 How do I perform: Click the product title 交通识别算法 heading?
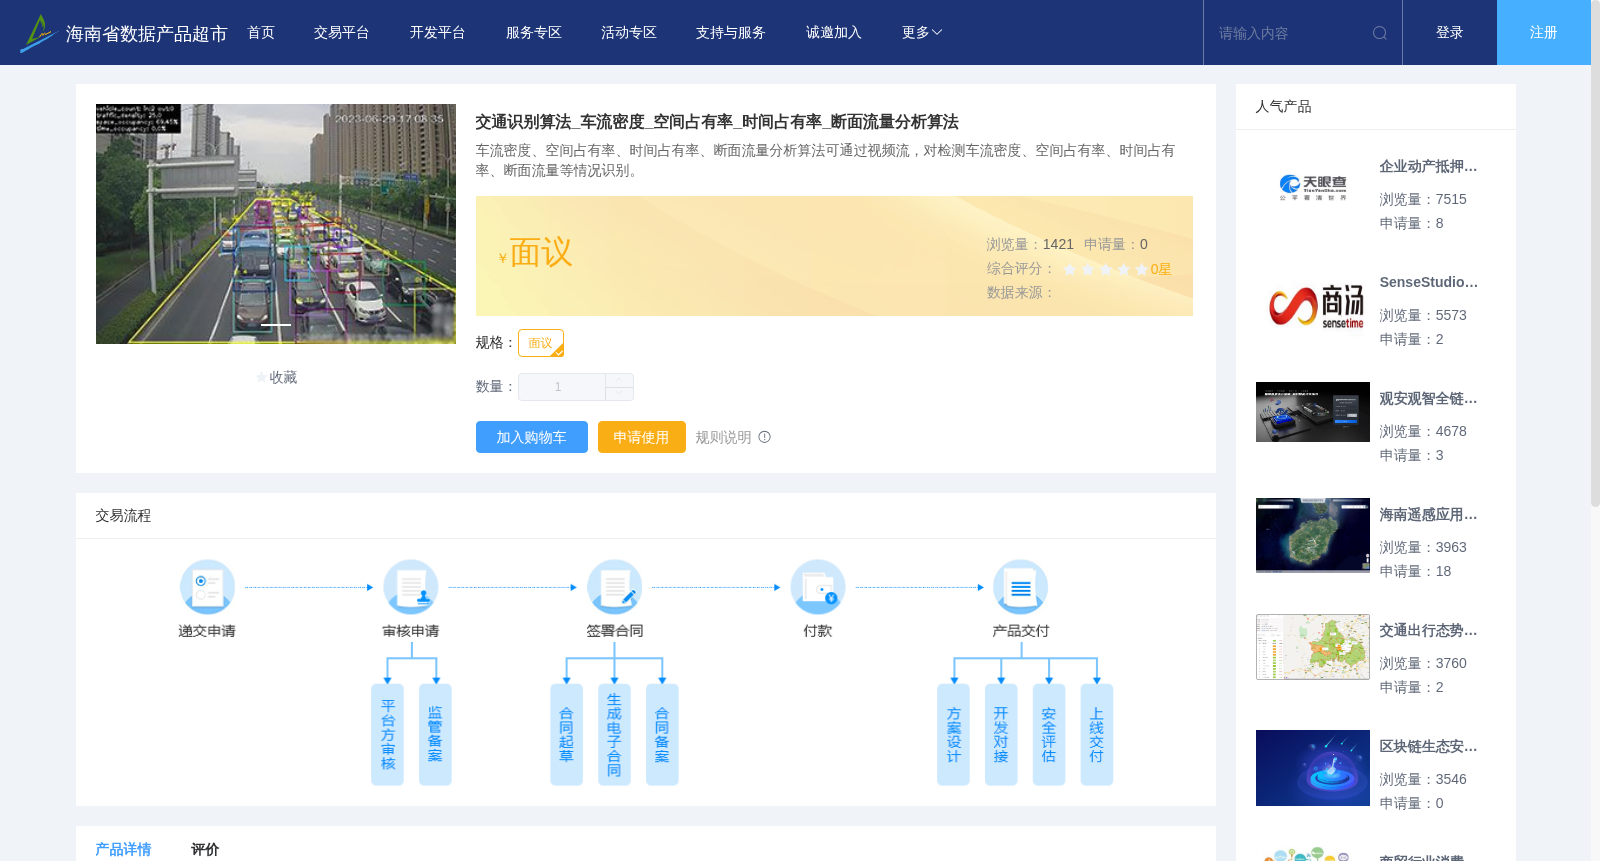click(717, 122)
